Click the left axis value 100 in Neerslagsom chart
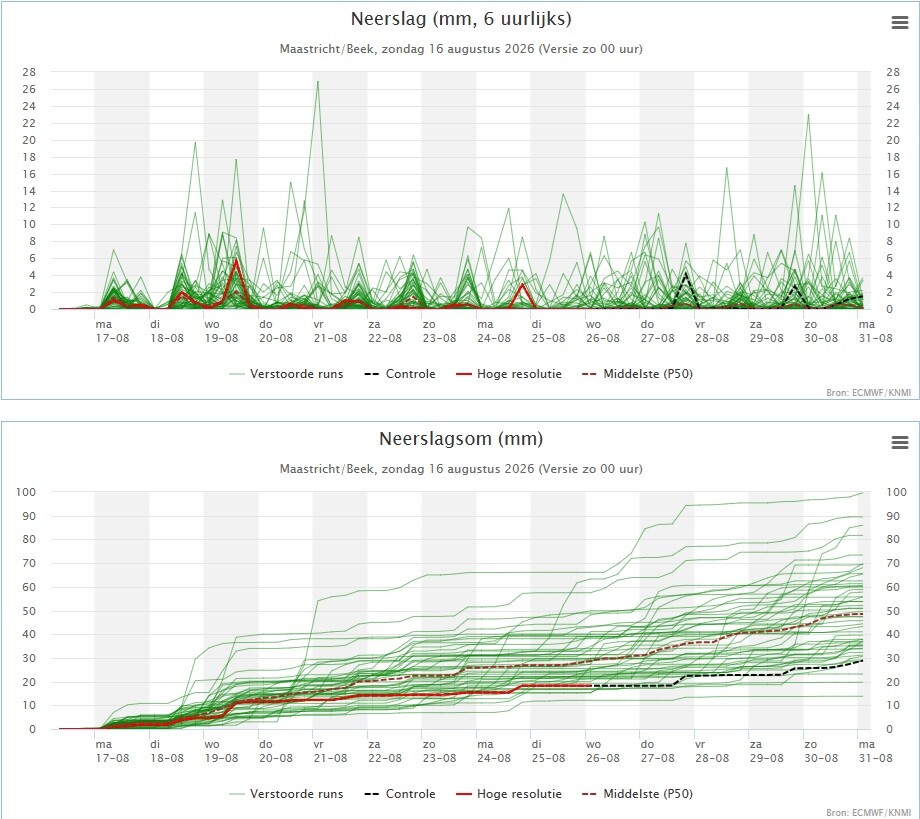The height and width of the screenshot is (819, 920). 26,492
